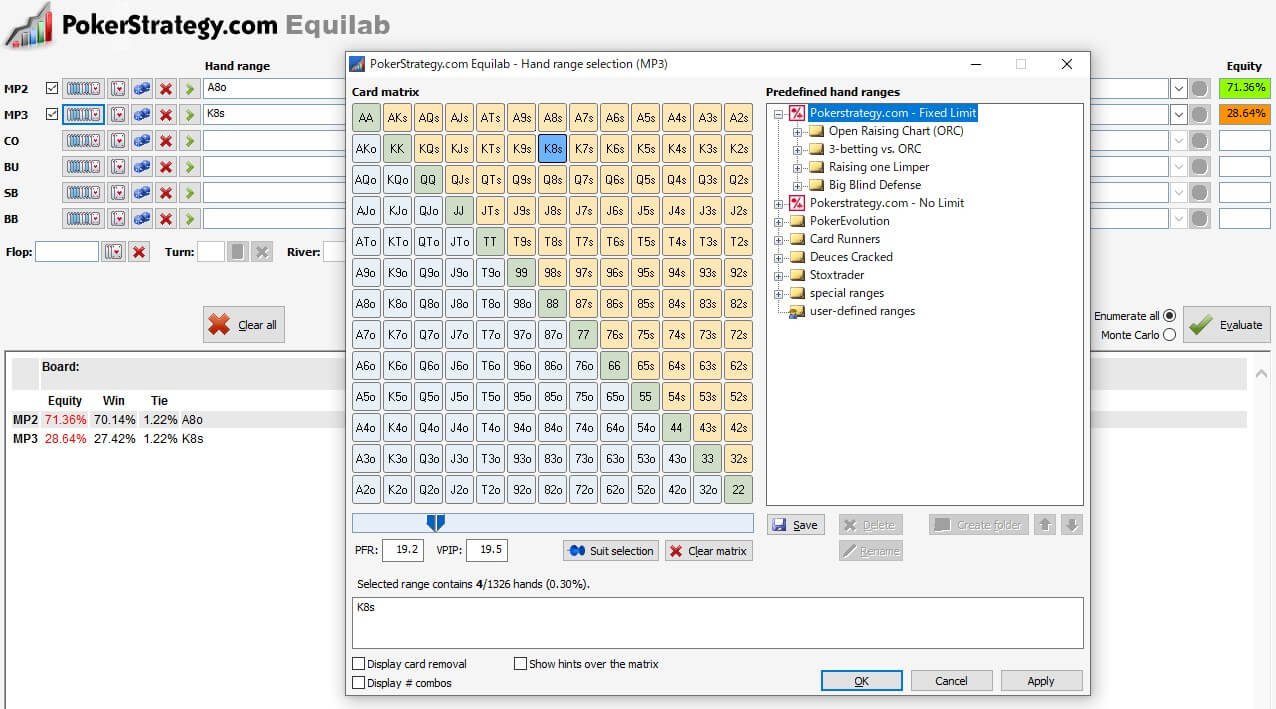Screen dimensions: 1276x709
Task: Expand Raising one Limper folder
Action: pyautogui.click(x=797, y=167)
